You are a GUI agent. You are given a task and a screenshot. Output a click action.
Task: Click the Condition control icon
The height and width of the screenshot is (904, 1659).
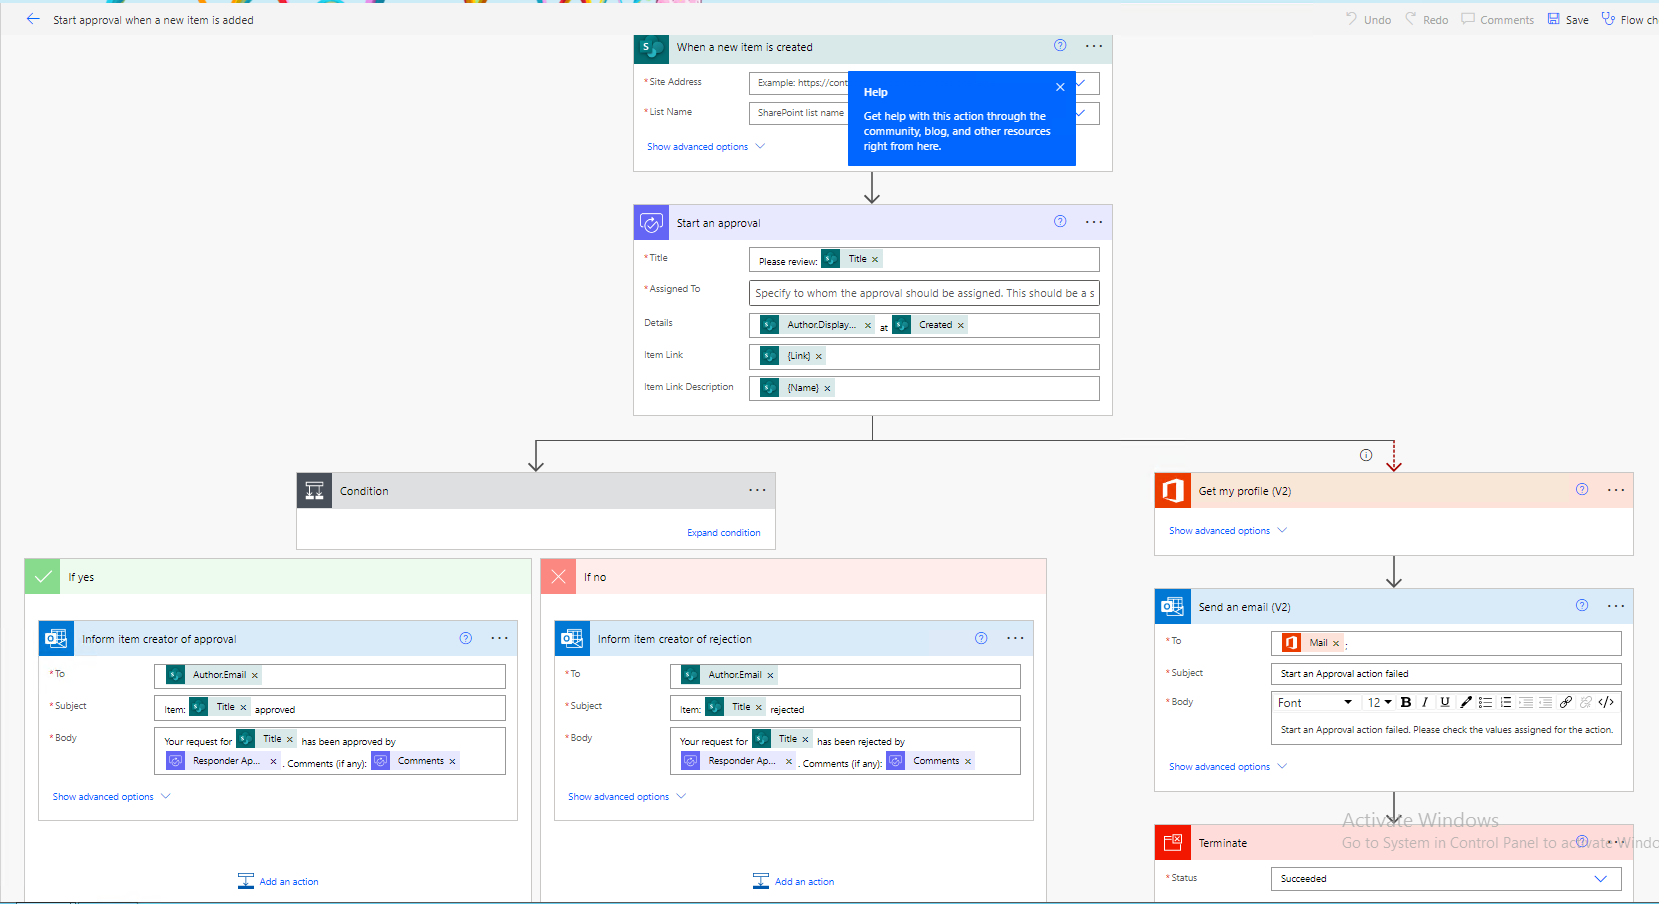[x=314, y=491]
